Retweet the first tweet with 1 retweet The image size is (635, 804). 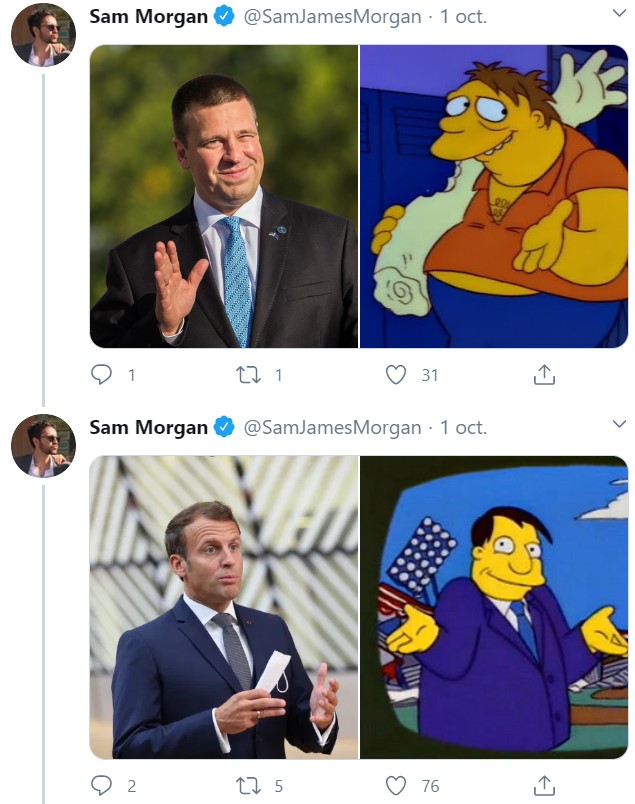247,375
